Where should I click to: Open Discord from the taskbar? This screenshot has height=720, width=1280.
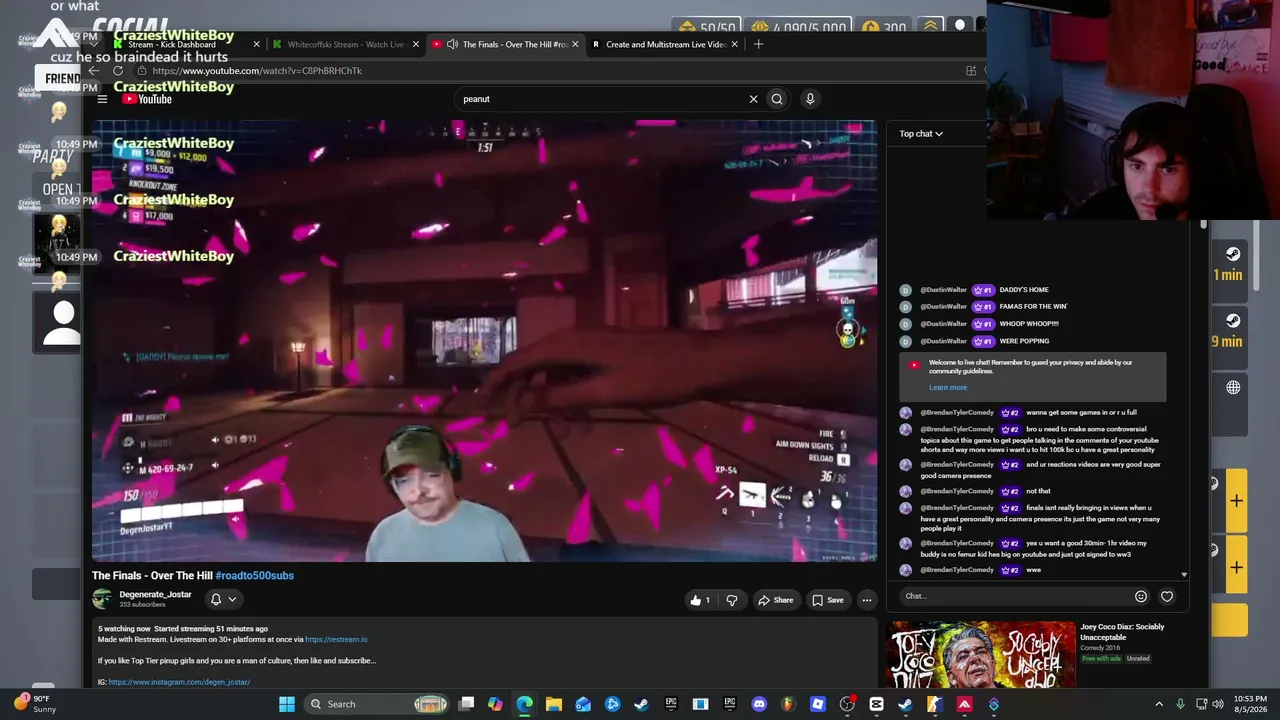pos(759,704)
